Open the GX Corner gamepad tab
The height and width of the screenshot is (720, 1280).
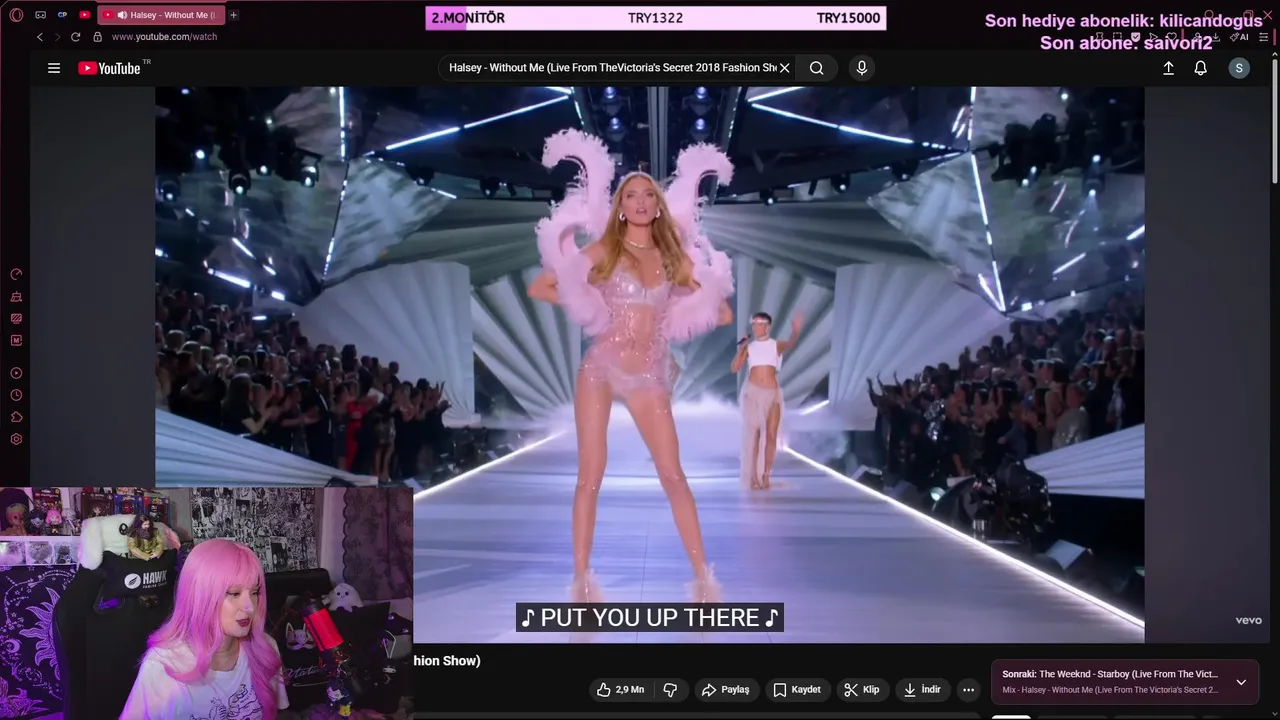point(40,15)
